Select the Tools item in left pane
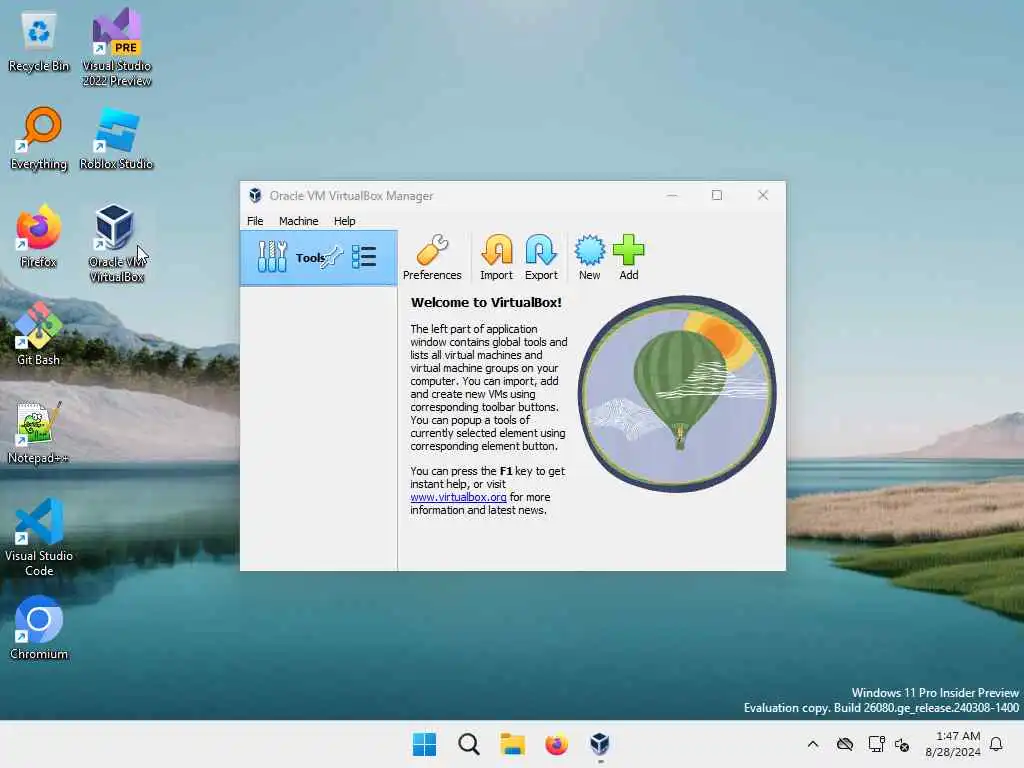The image size is (1024, 768). (318, 257)
